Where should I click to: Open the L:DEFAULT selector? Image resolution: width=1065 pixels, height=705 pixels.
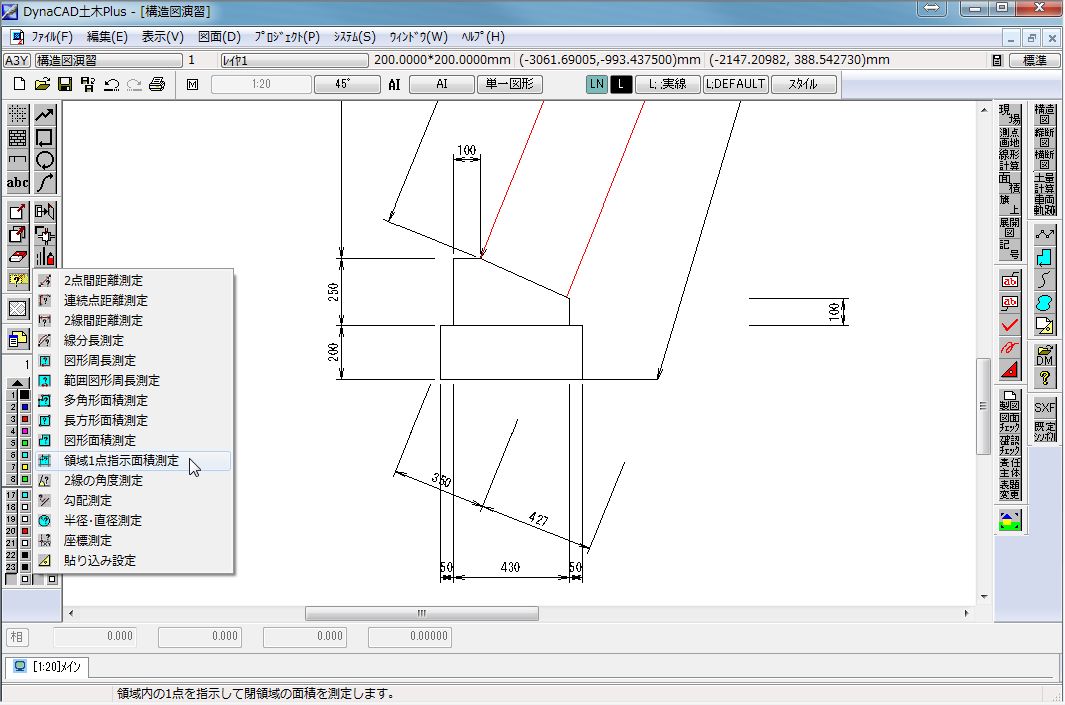pos(736,84)
